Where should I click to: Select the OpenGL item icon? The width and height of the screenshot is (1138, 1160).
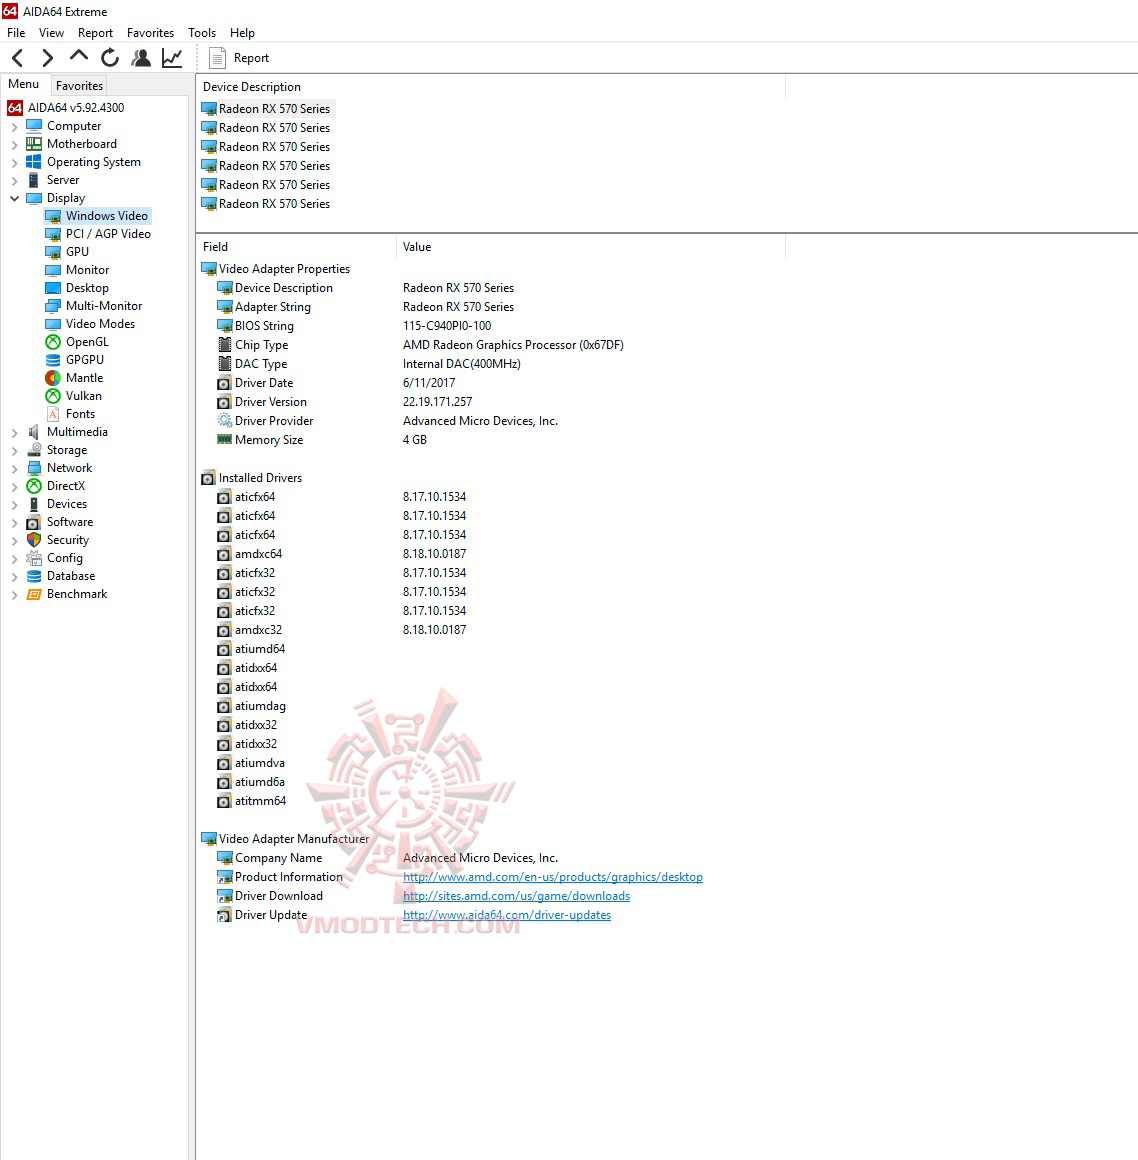[x=53, y=342]
